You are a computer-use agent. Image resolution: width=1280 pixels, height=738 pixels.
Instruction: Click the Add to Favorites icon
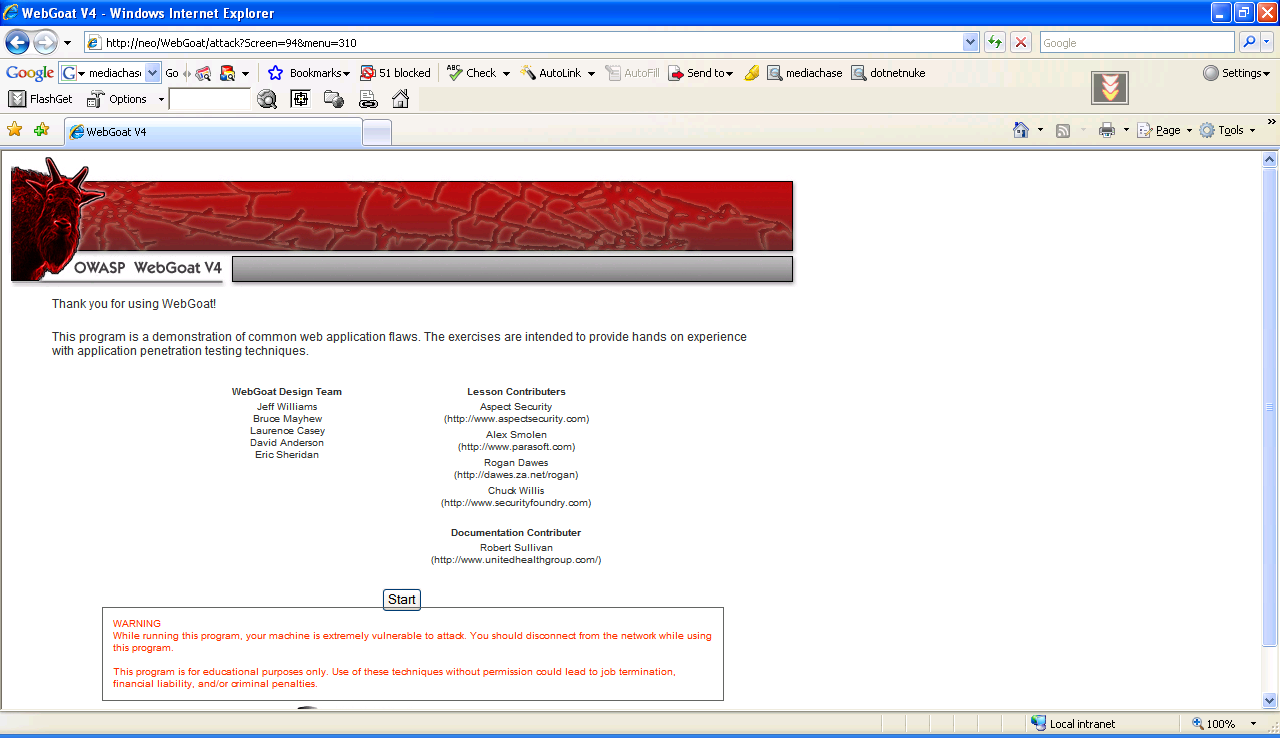pyautogui.click(x=41, y=130)
